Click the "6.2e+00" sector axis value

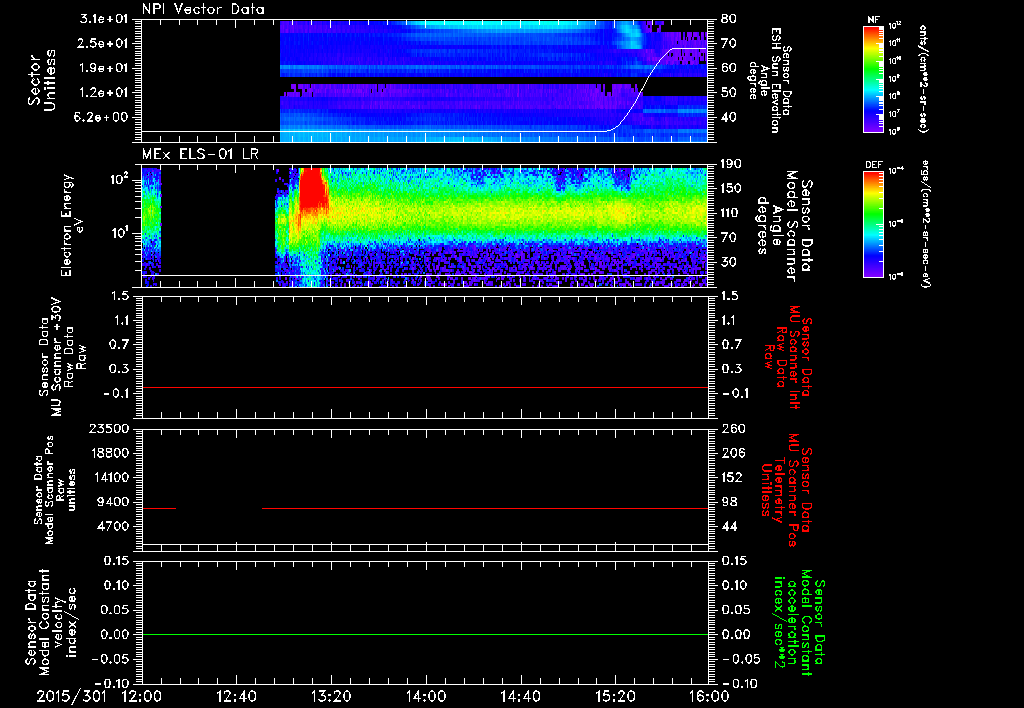click(103, 118)
